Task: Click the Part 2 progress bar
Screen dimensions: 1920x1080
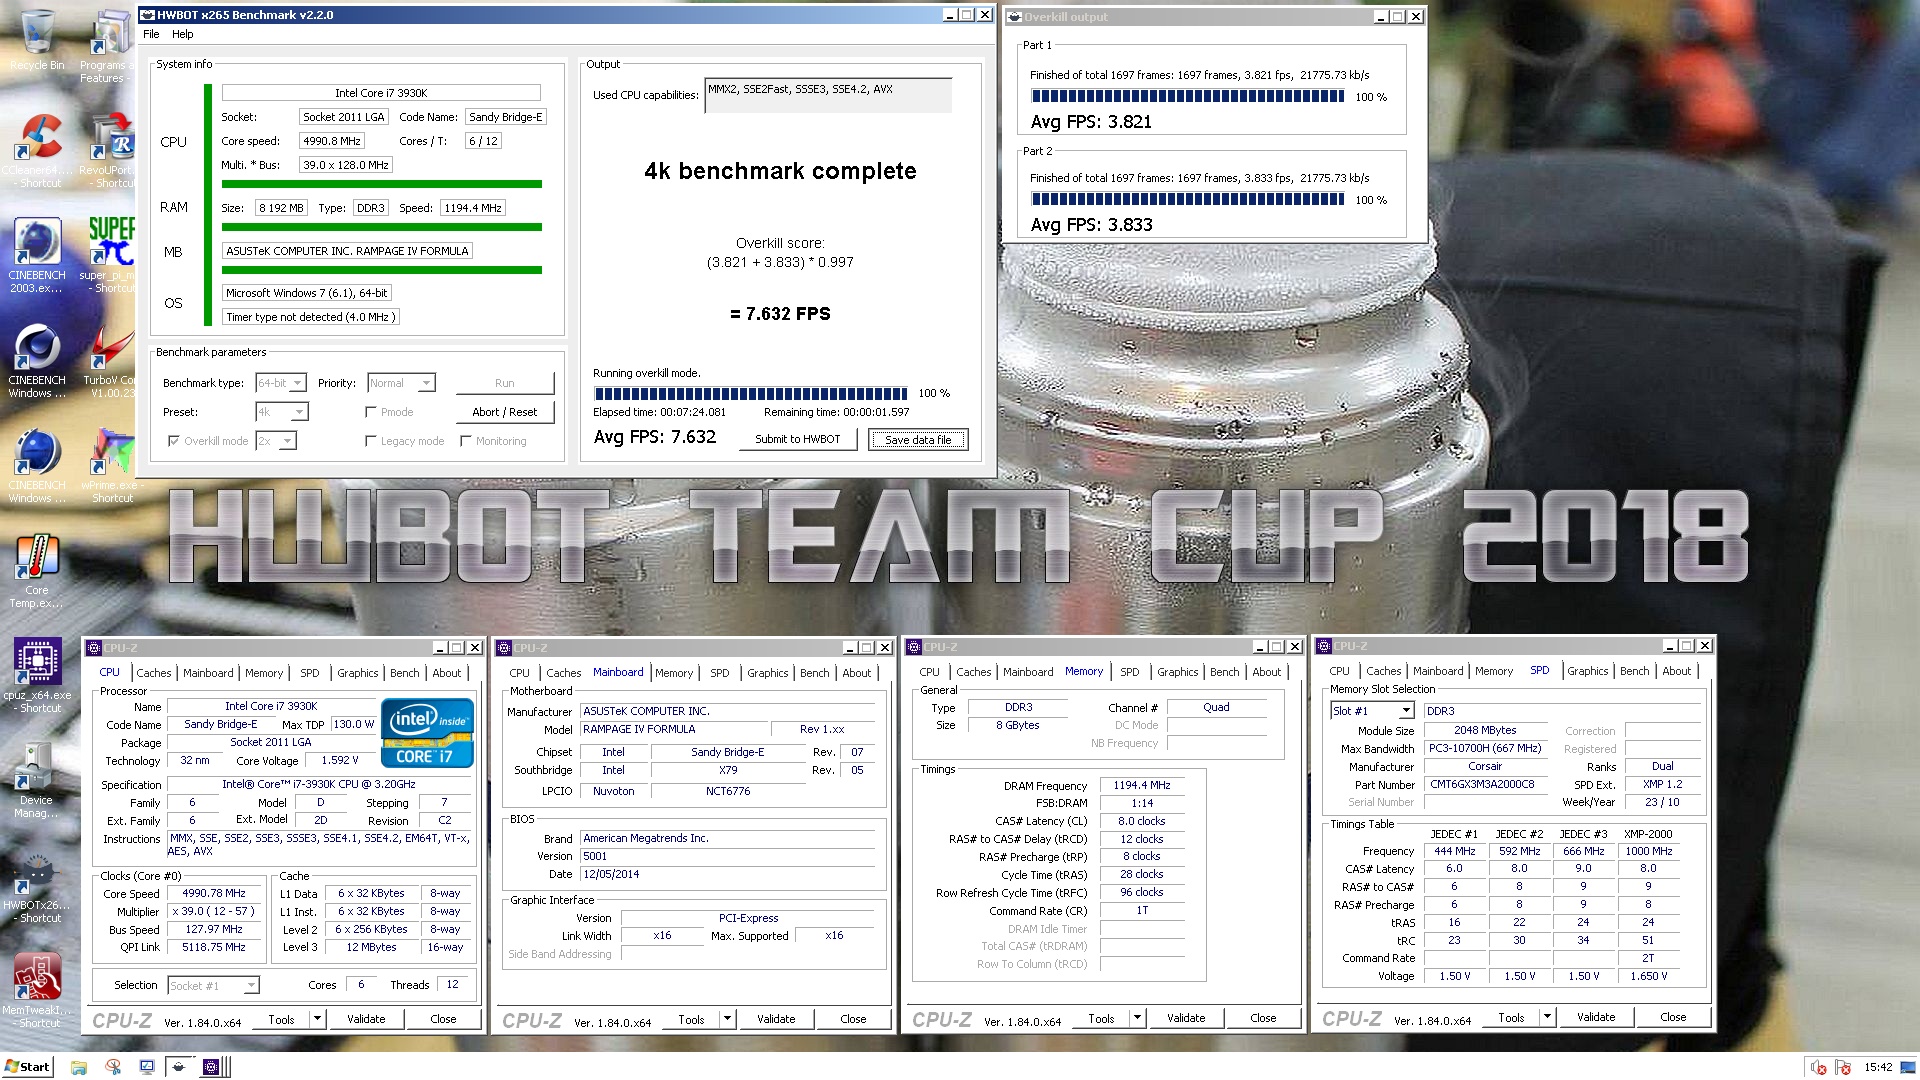Action: (1188, 199)
